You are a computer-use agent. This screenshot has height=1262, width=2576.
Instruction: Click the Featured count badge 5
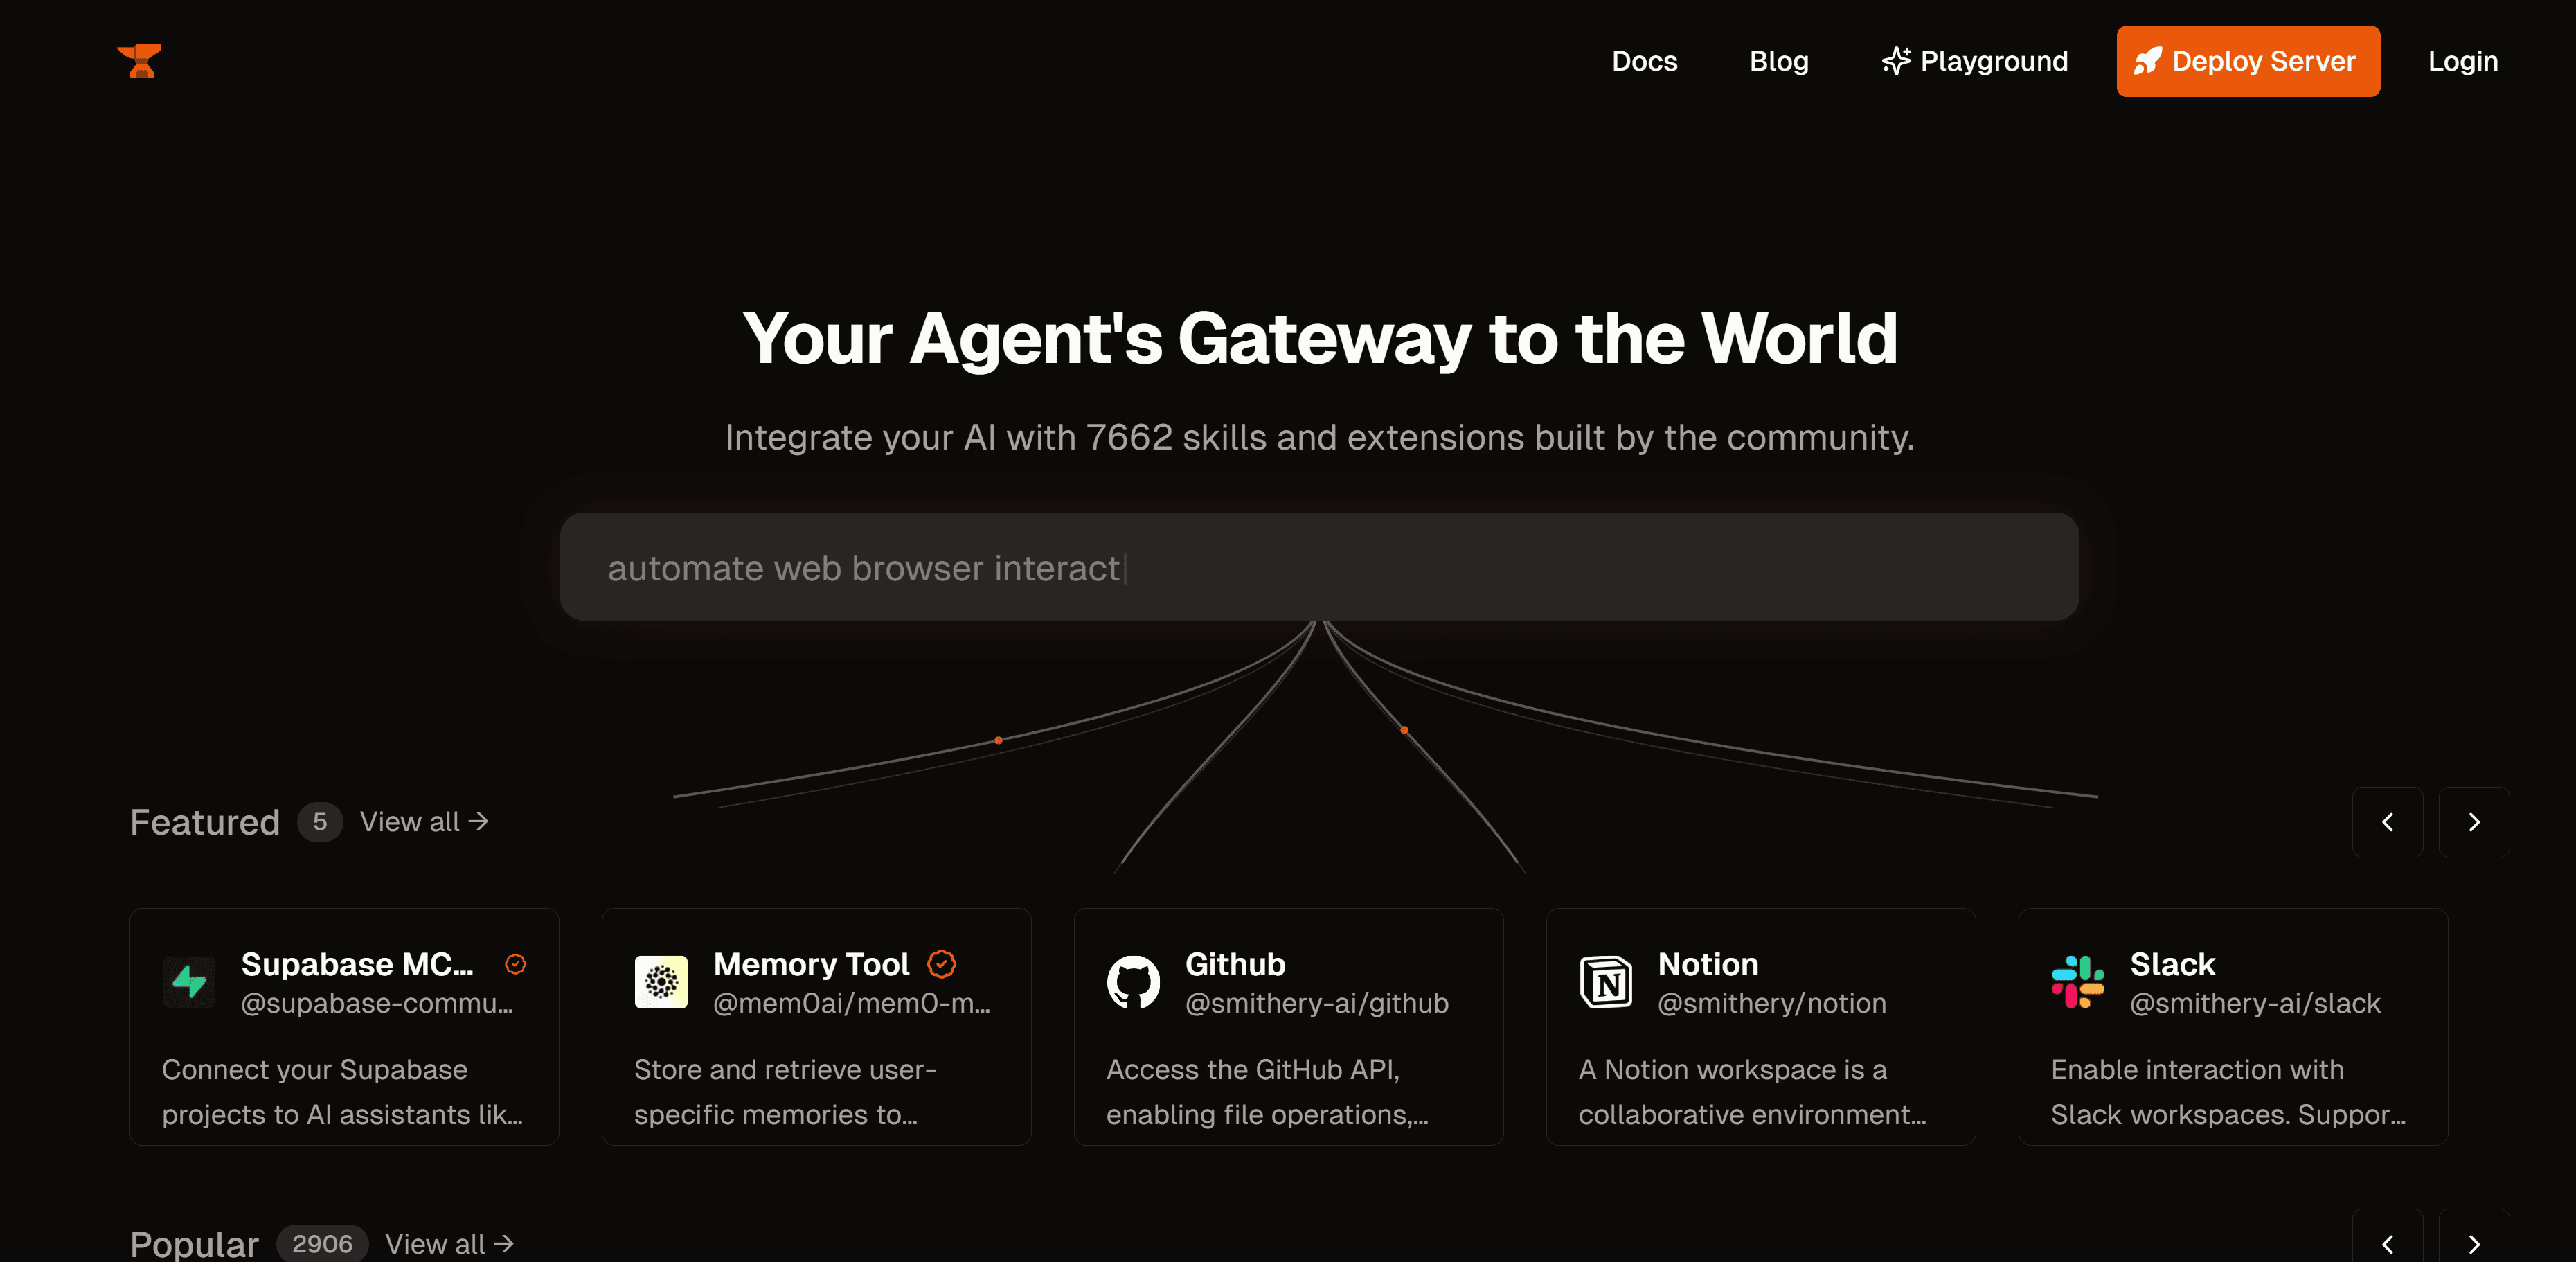[x=320, y=822]
